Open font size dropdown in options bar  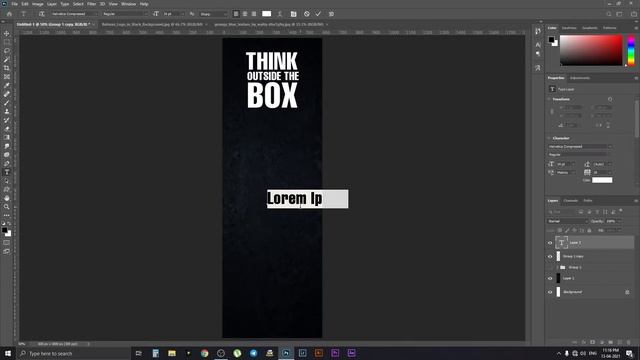pyautogui.click(x=174, y=14)
